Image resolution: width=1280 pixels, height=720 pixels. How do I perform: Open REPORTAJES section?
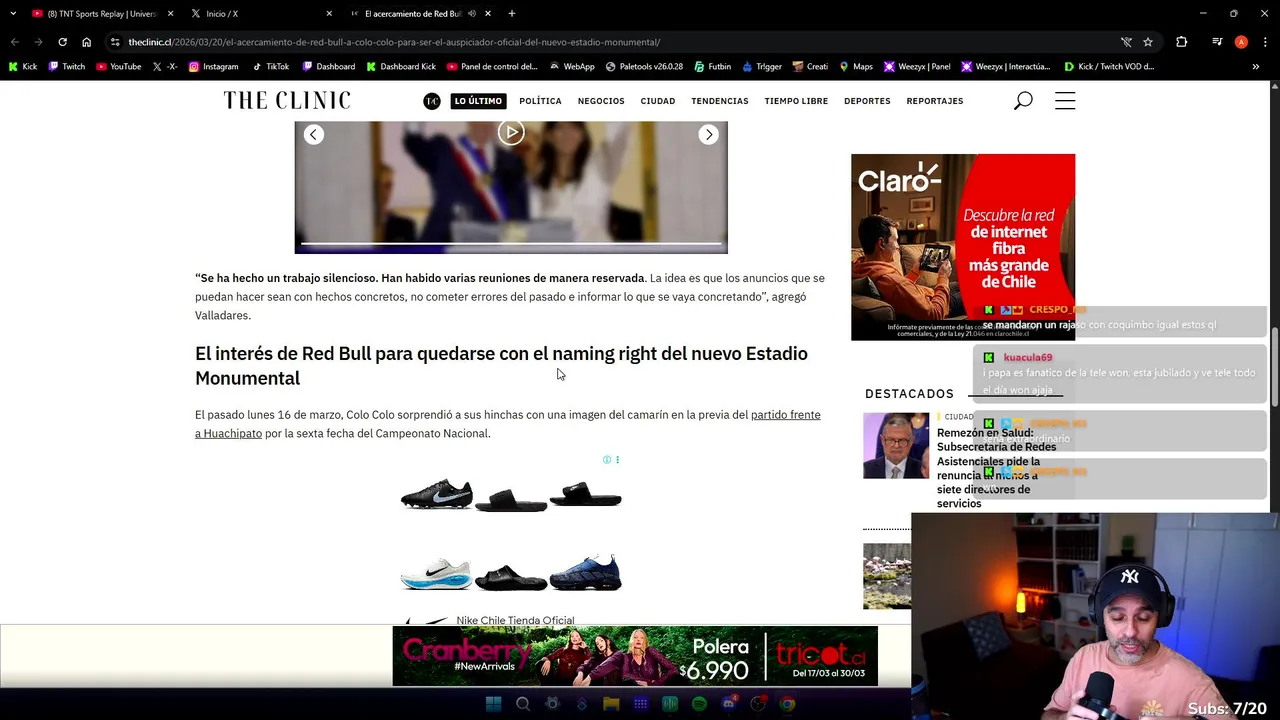tap(935, 101)
